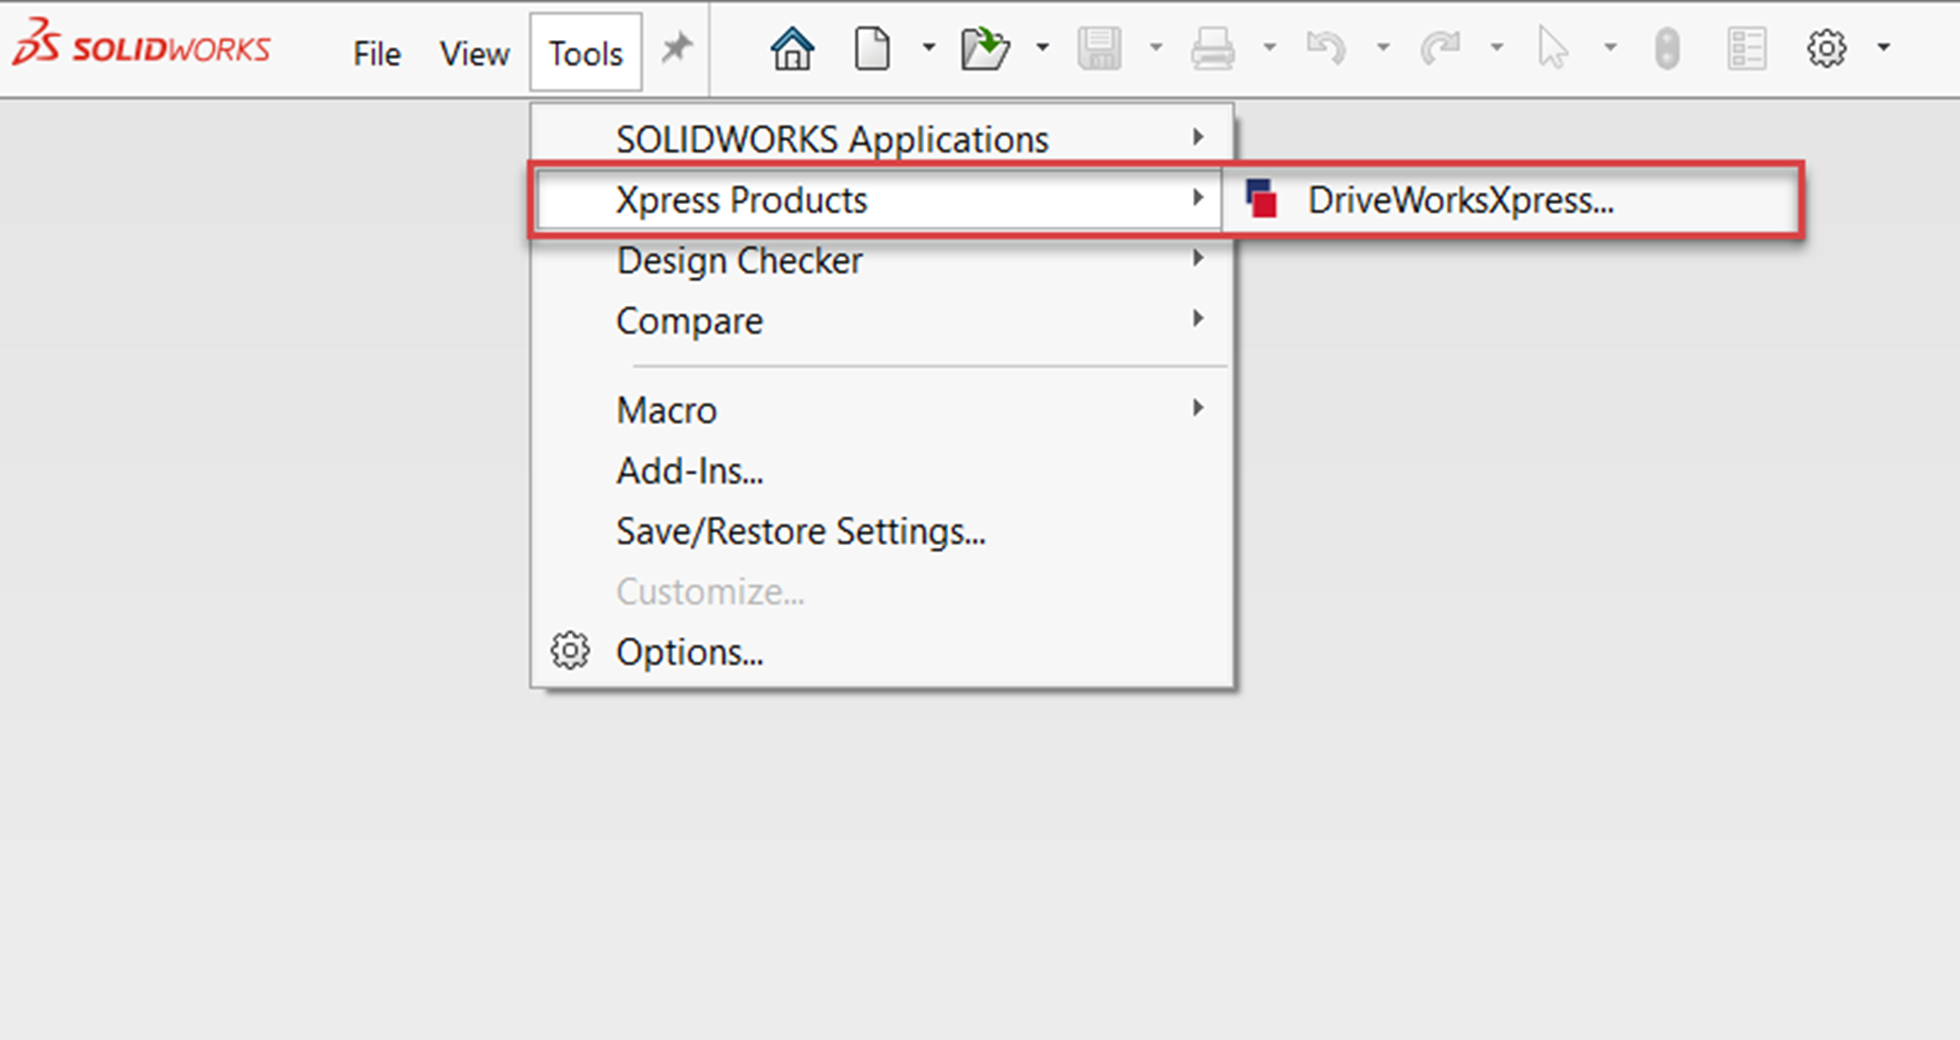Undo the last action

click(x=1327, y=46)
